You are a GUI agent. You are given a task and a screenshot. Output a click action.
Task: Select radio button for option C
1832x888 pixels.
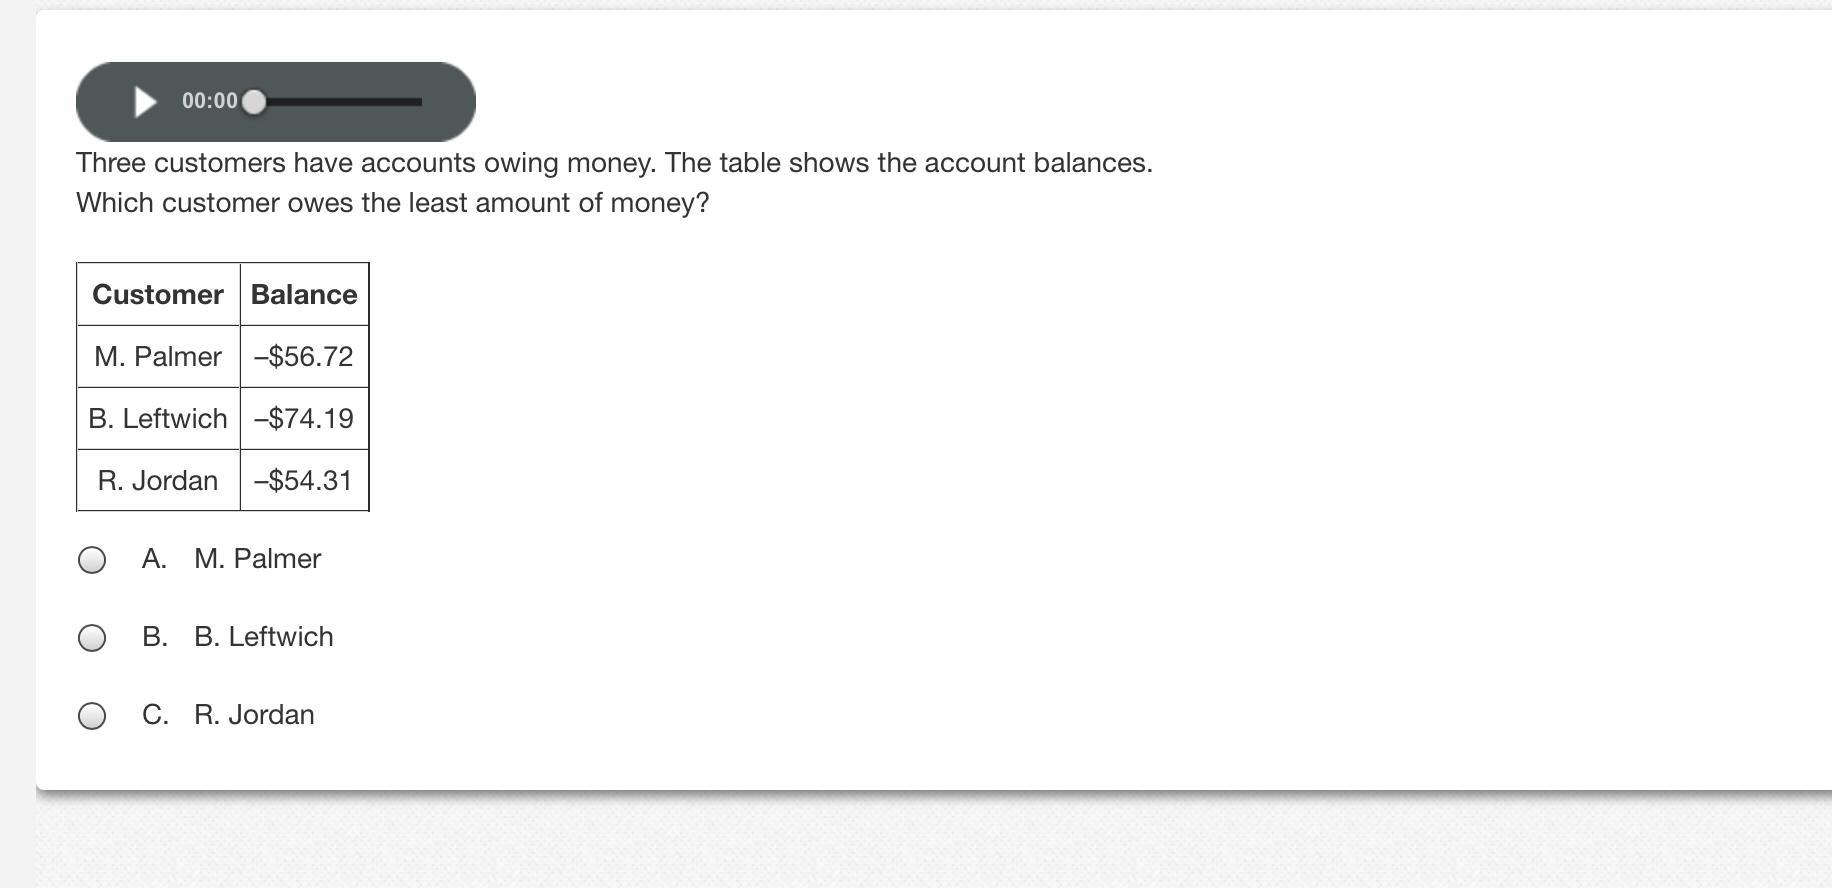(92, 716)
